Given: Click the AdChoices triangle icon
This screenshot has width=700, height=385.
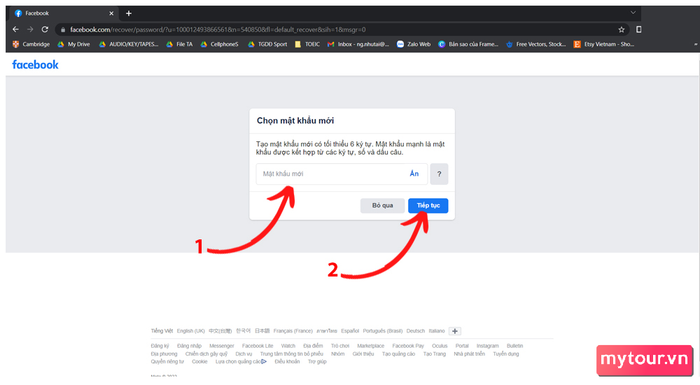Looking at the screenshot, I should (264, 361).
